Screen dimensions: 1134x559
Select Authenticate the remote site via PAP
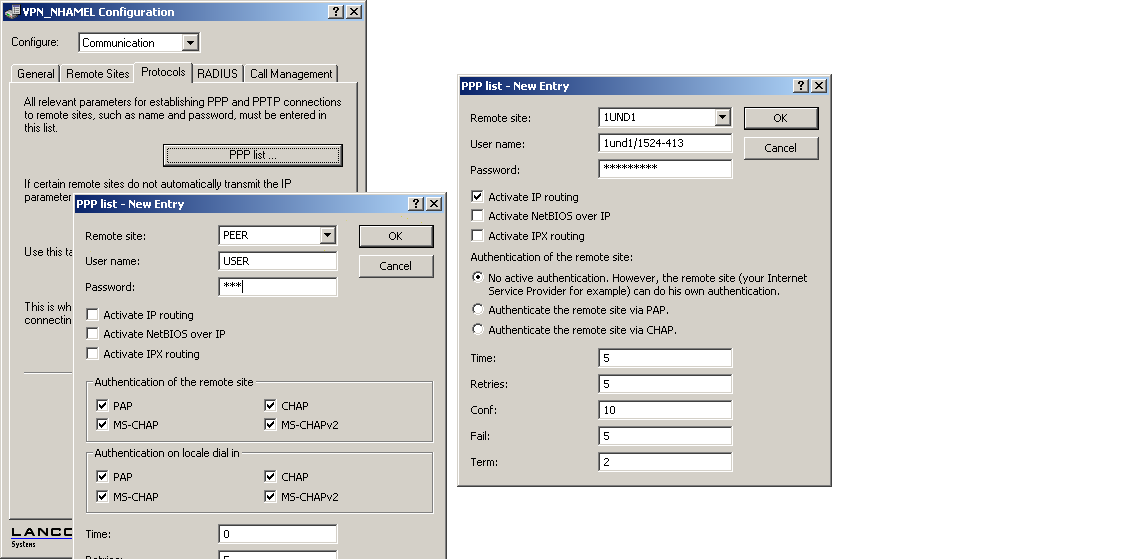click(x=478, y=310)
